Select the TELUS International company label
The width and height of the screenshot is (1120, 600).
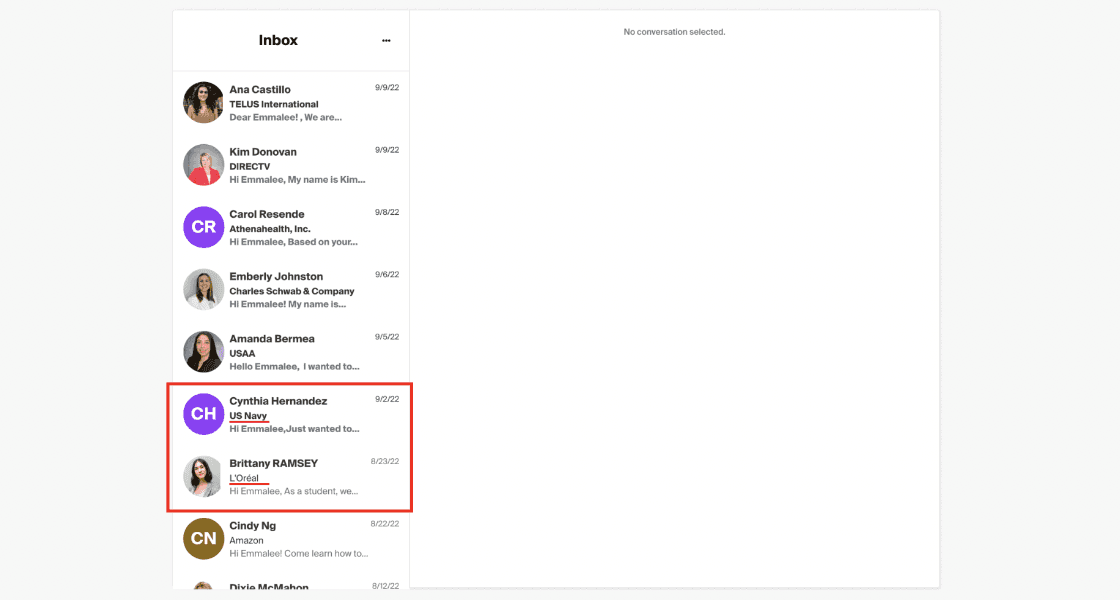click(x=274, y=104)
